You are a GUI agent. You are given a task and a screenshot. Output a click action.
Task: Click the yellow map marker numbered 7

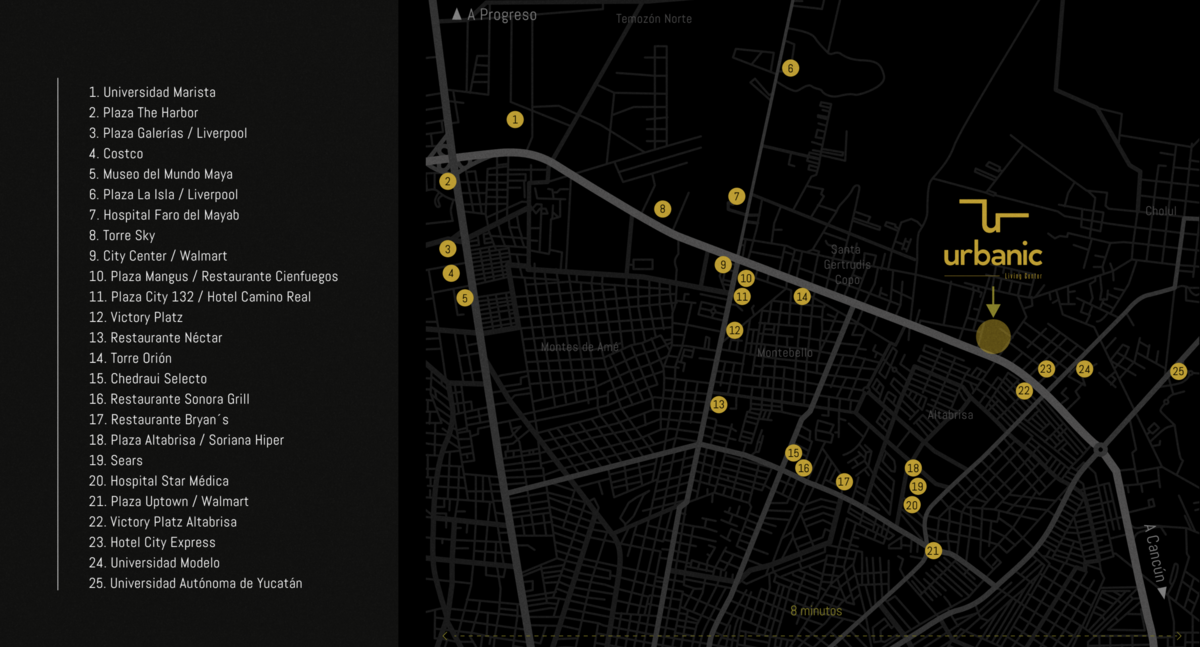[x=737, y=197]
